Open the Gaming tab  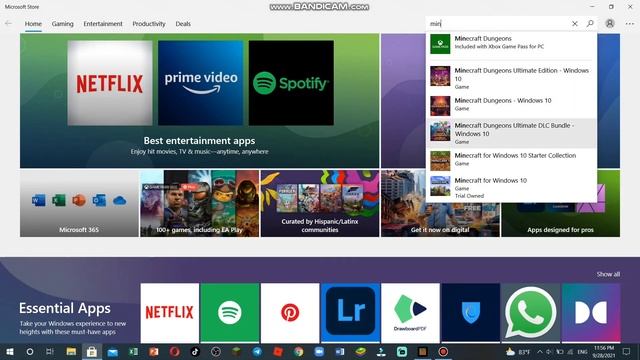tap(62, 24)
